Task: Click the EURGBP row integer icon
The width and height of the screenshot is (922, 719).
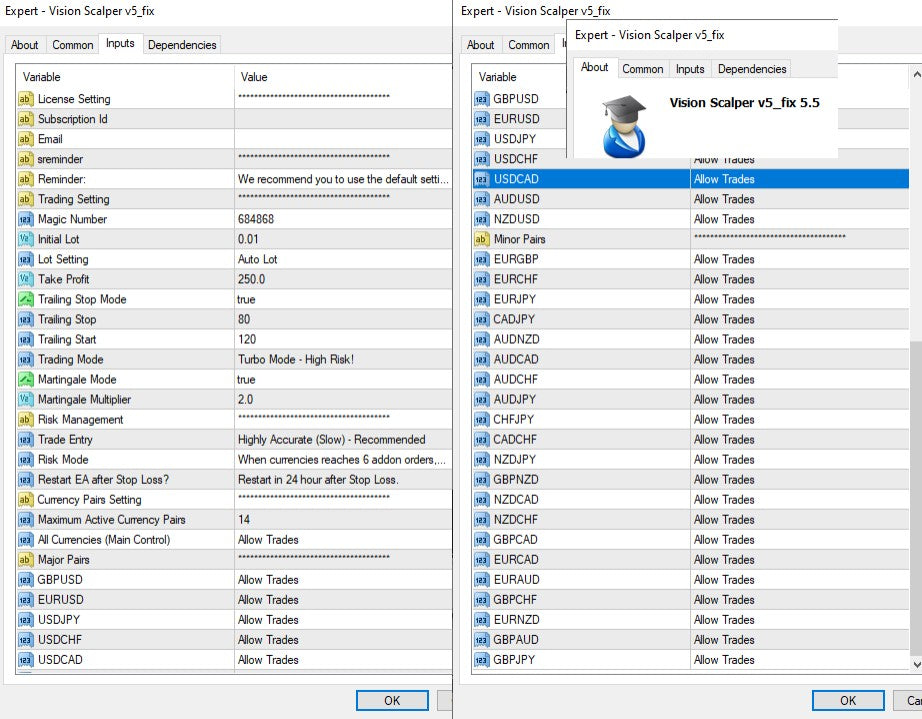Action: 481,259
